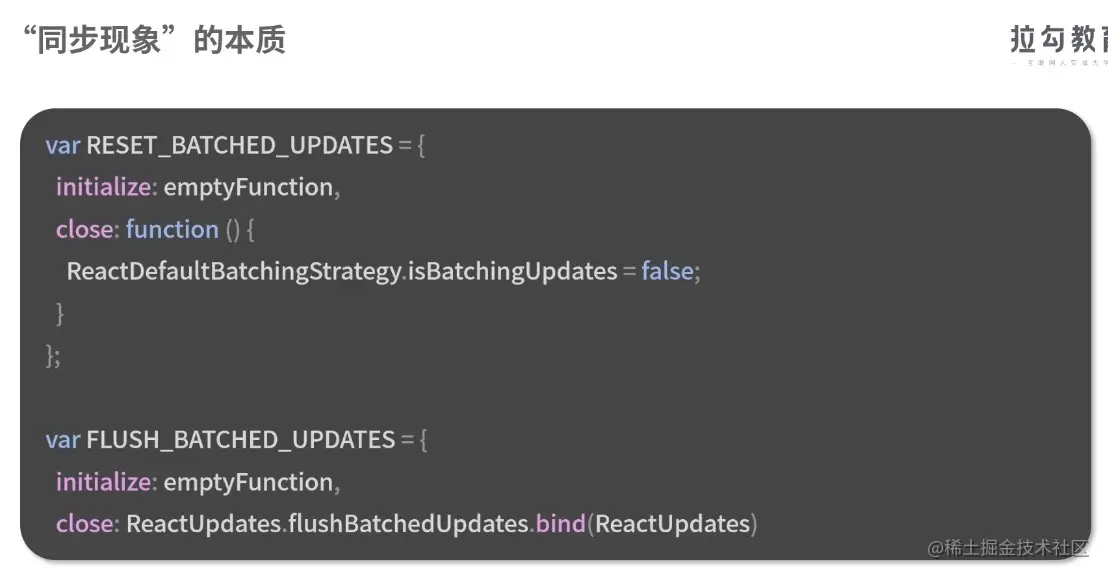The image size is (1108, 578).
Task: Click emptyFunction value in RESET_BATCHED_UPDATES block
Action: click(248, 187)
